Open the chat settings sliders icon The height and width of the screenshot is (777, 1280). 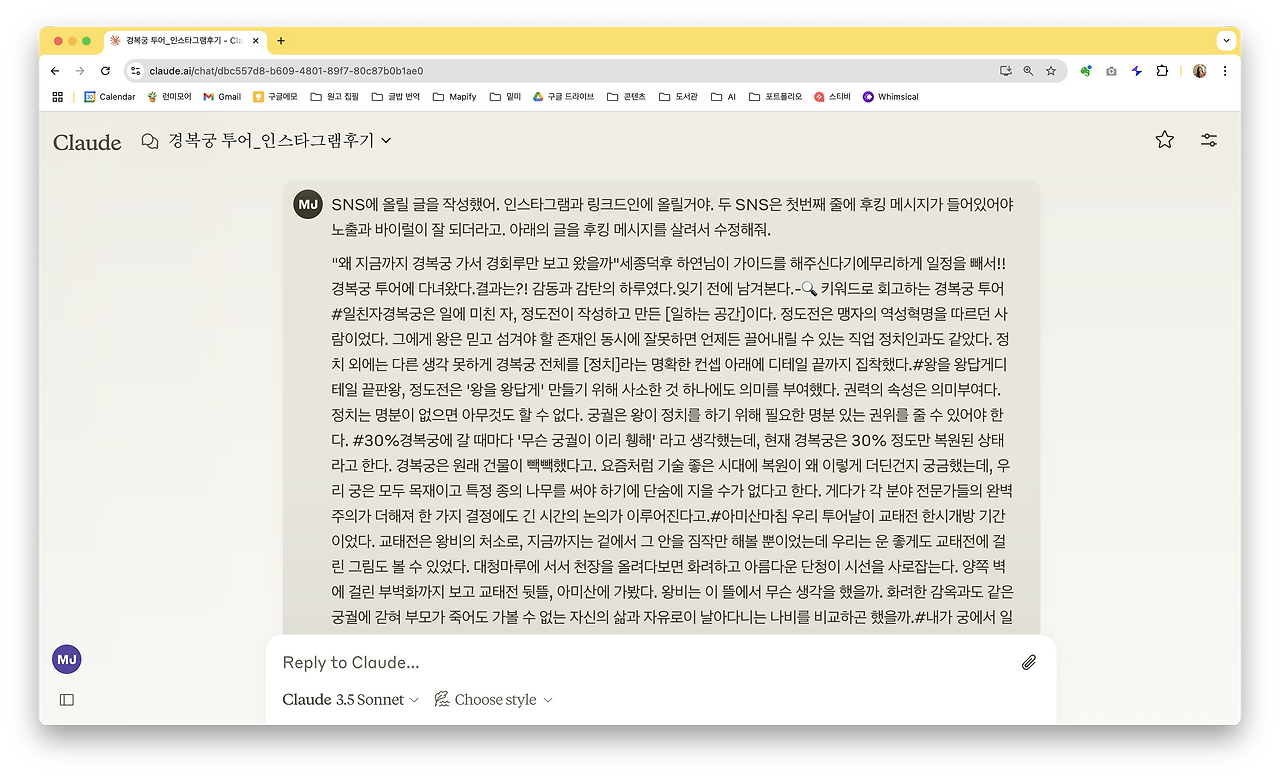(1209, 141)
